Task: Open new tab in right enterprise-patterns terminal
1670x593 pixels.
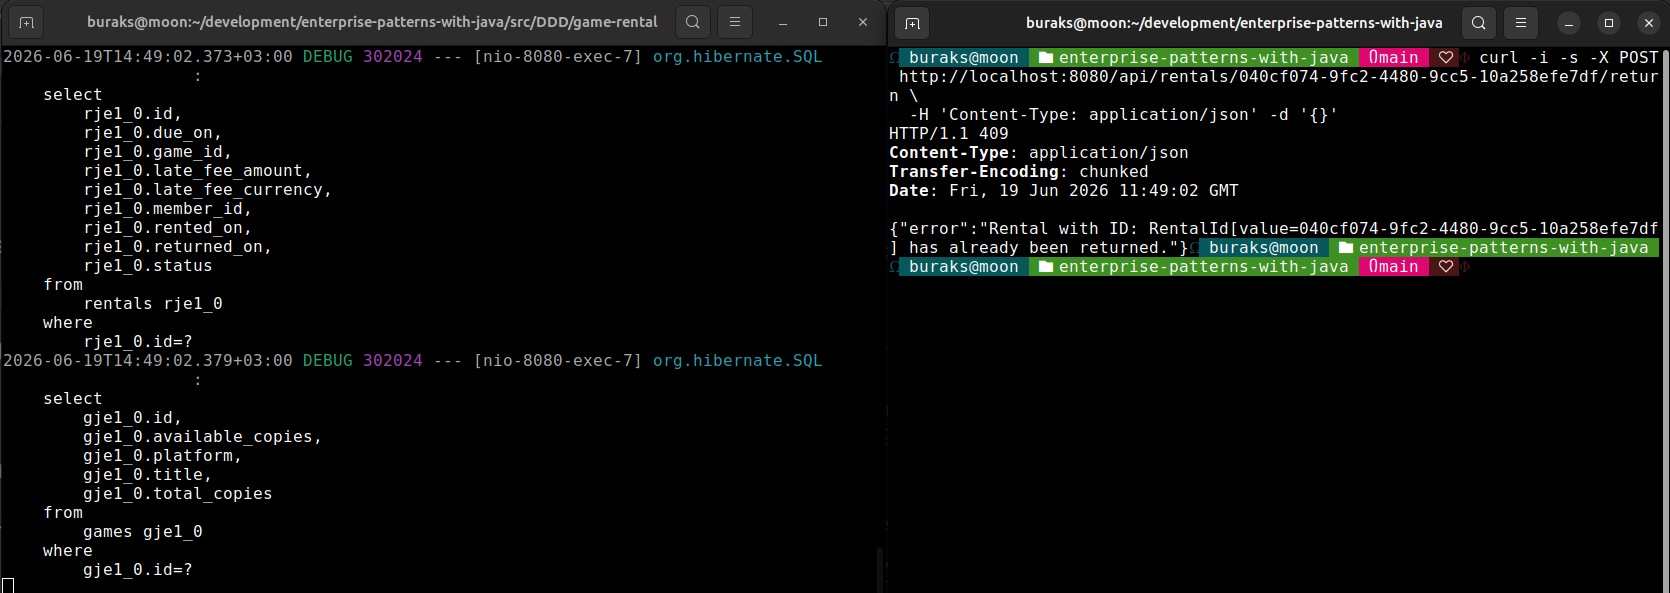Action: click(x=912, y=22)
